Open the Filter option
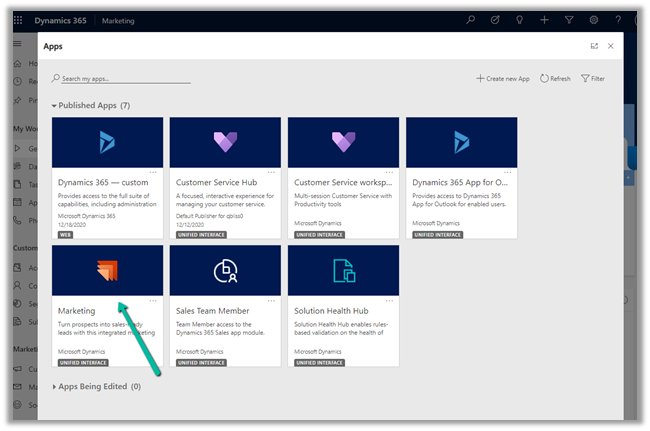Screen dimensions: 650x431 [592, 78]
